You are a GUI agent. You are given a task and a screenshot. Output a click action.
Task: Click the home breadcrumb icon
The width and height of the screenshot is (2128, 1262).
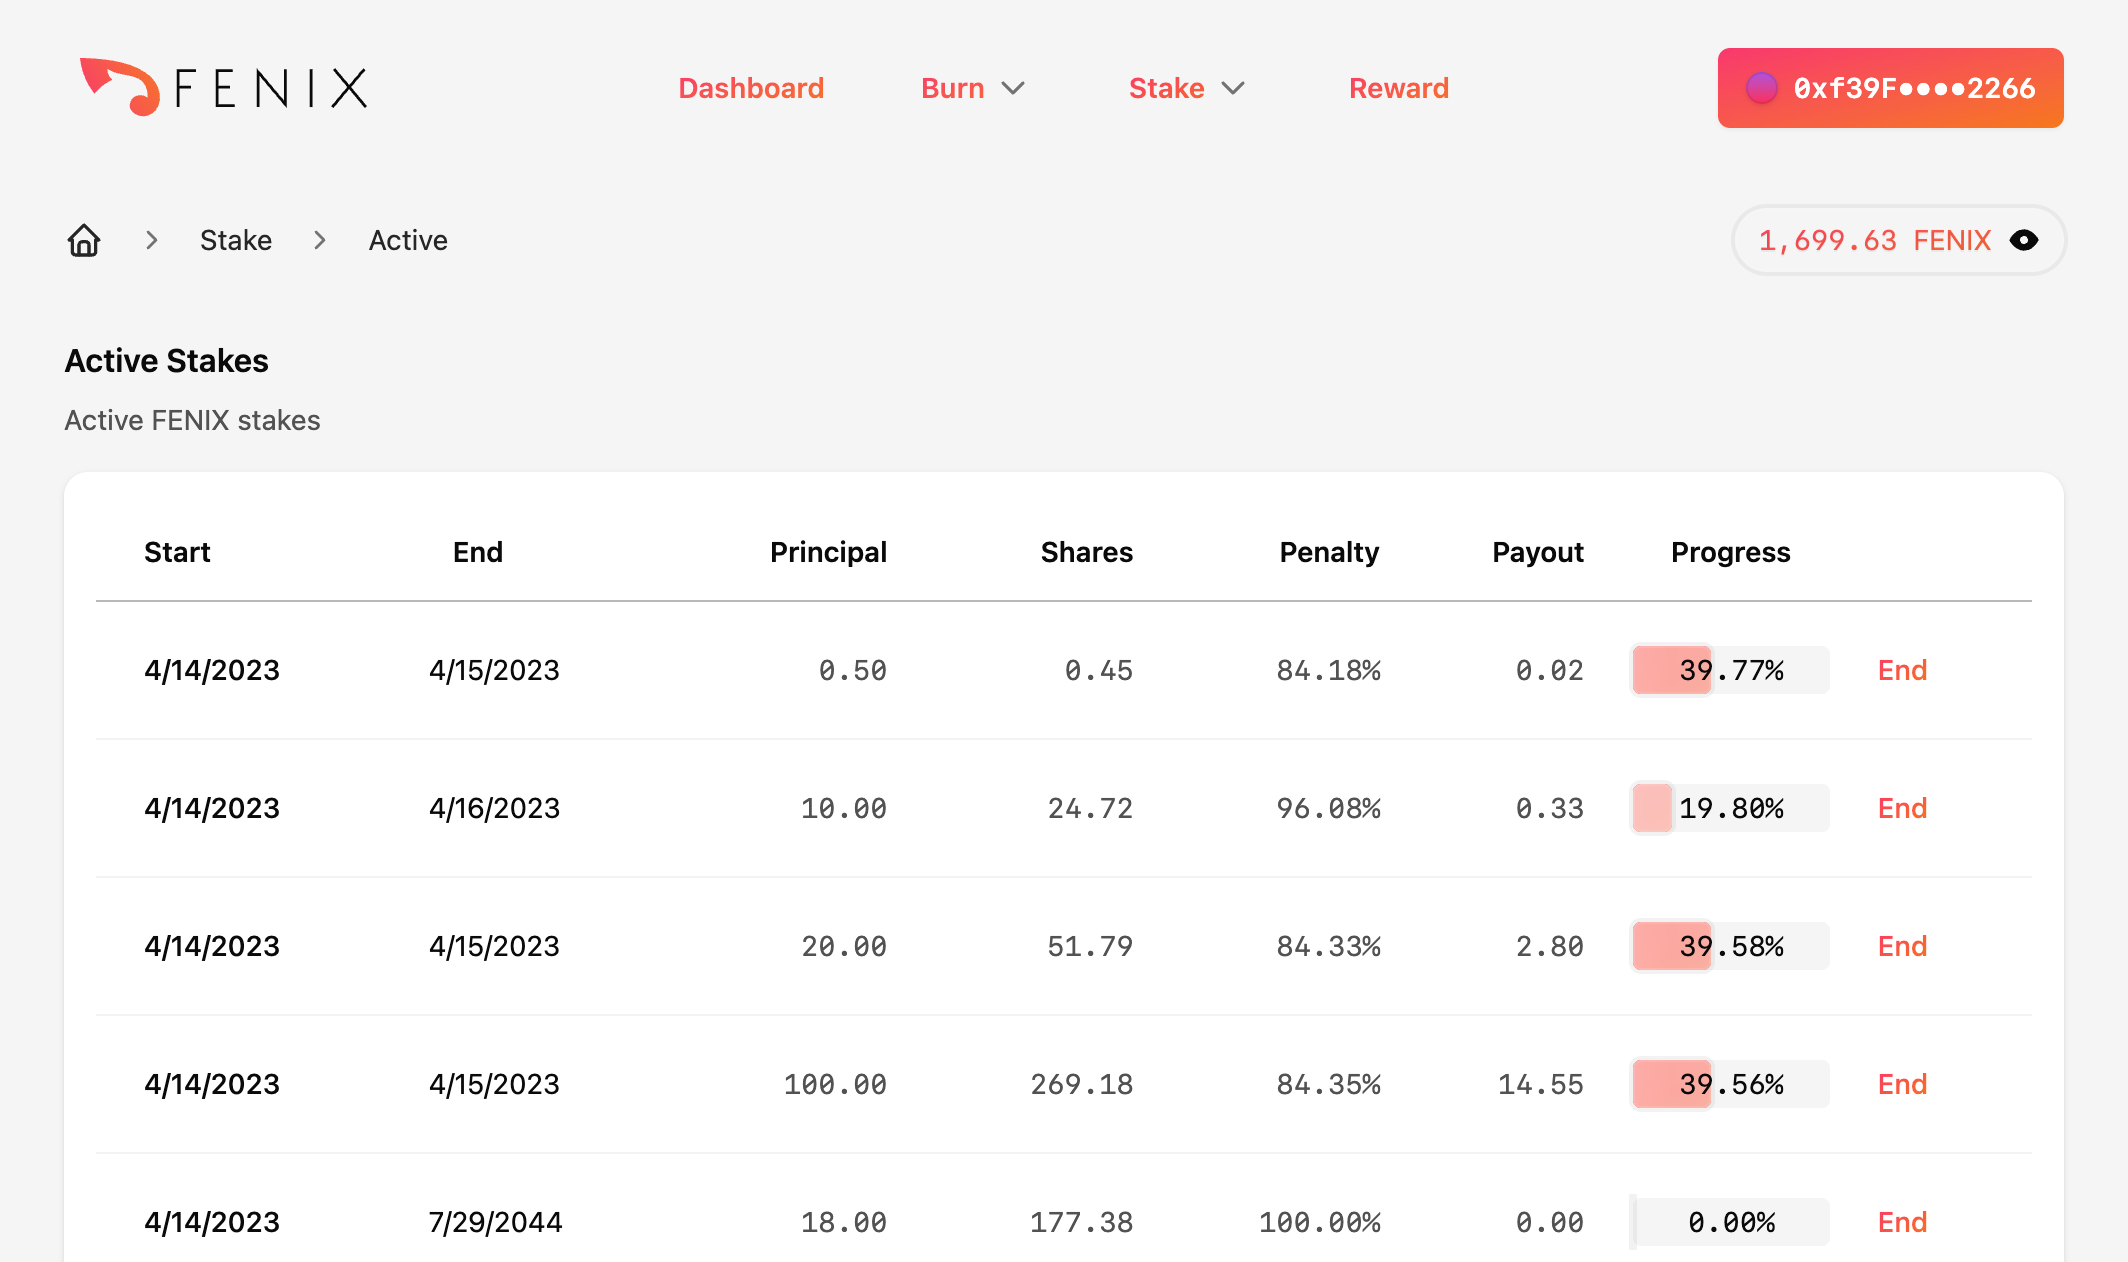tap(84, 240)
